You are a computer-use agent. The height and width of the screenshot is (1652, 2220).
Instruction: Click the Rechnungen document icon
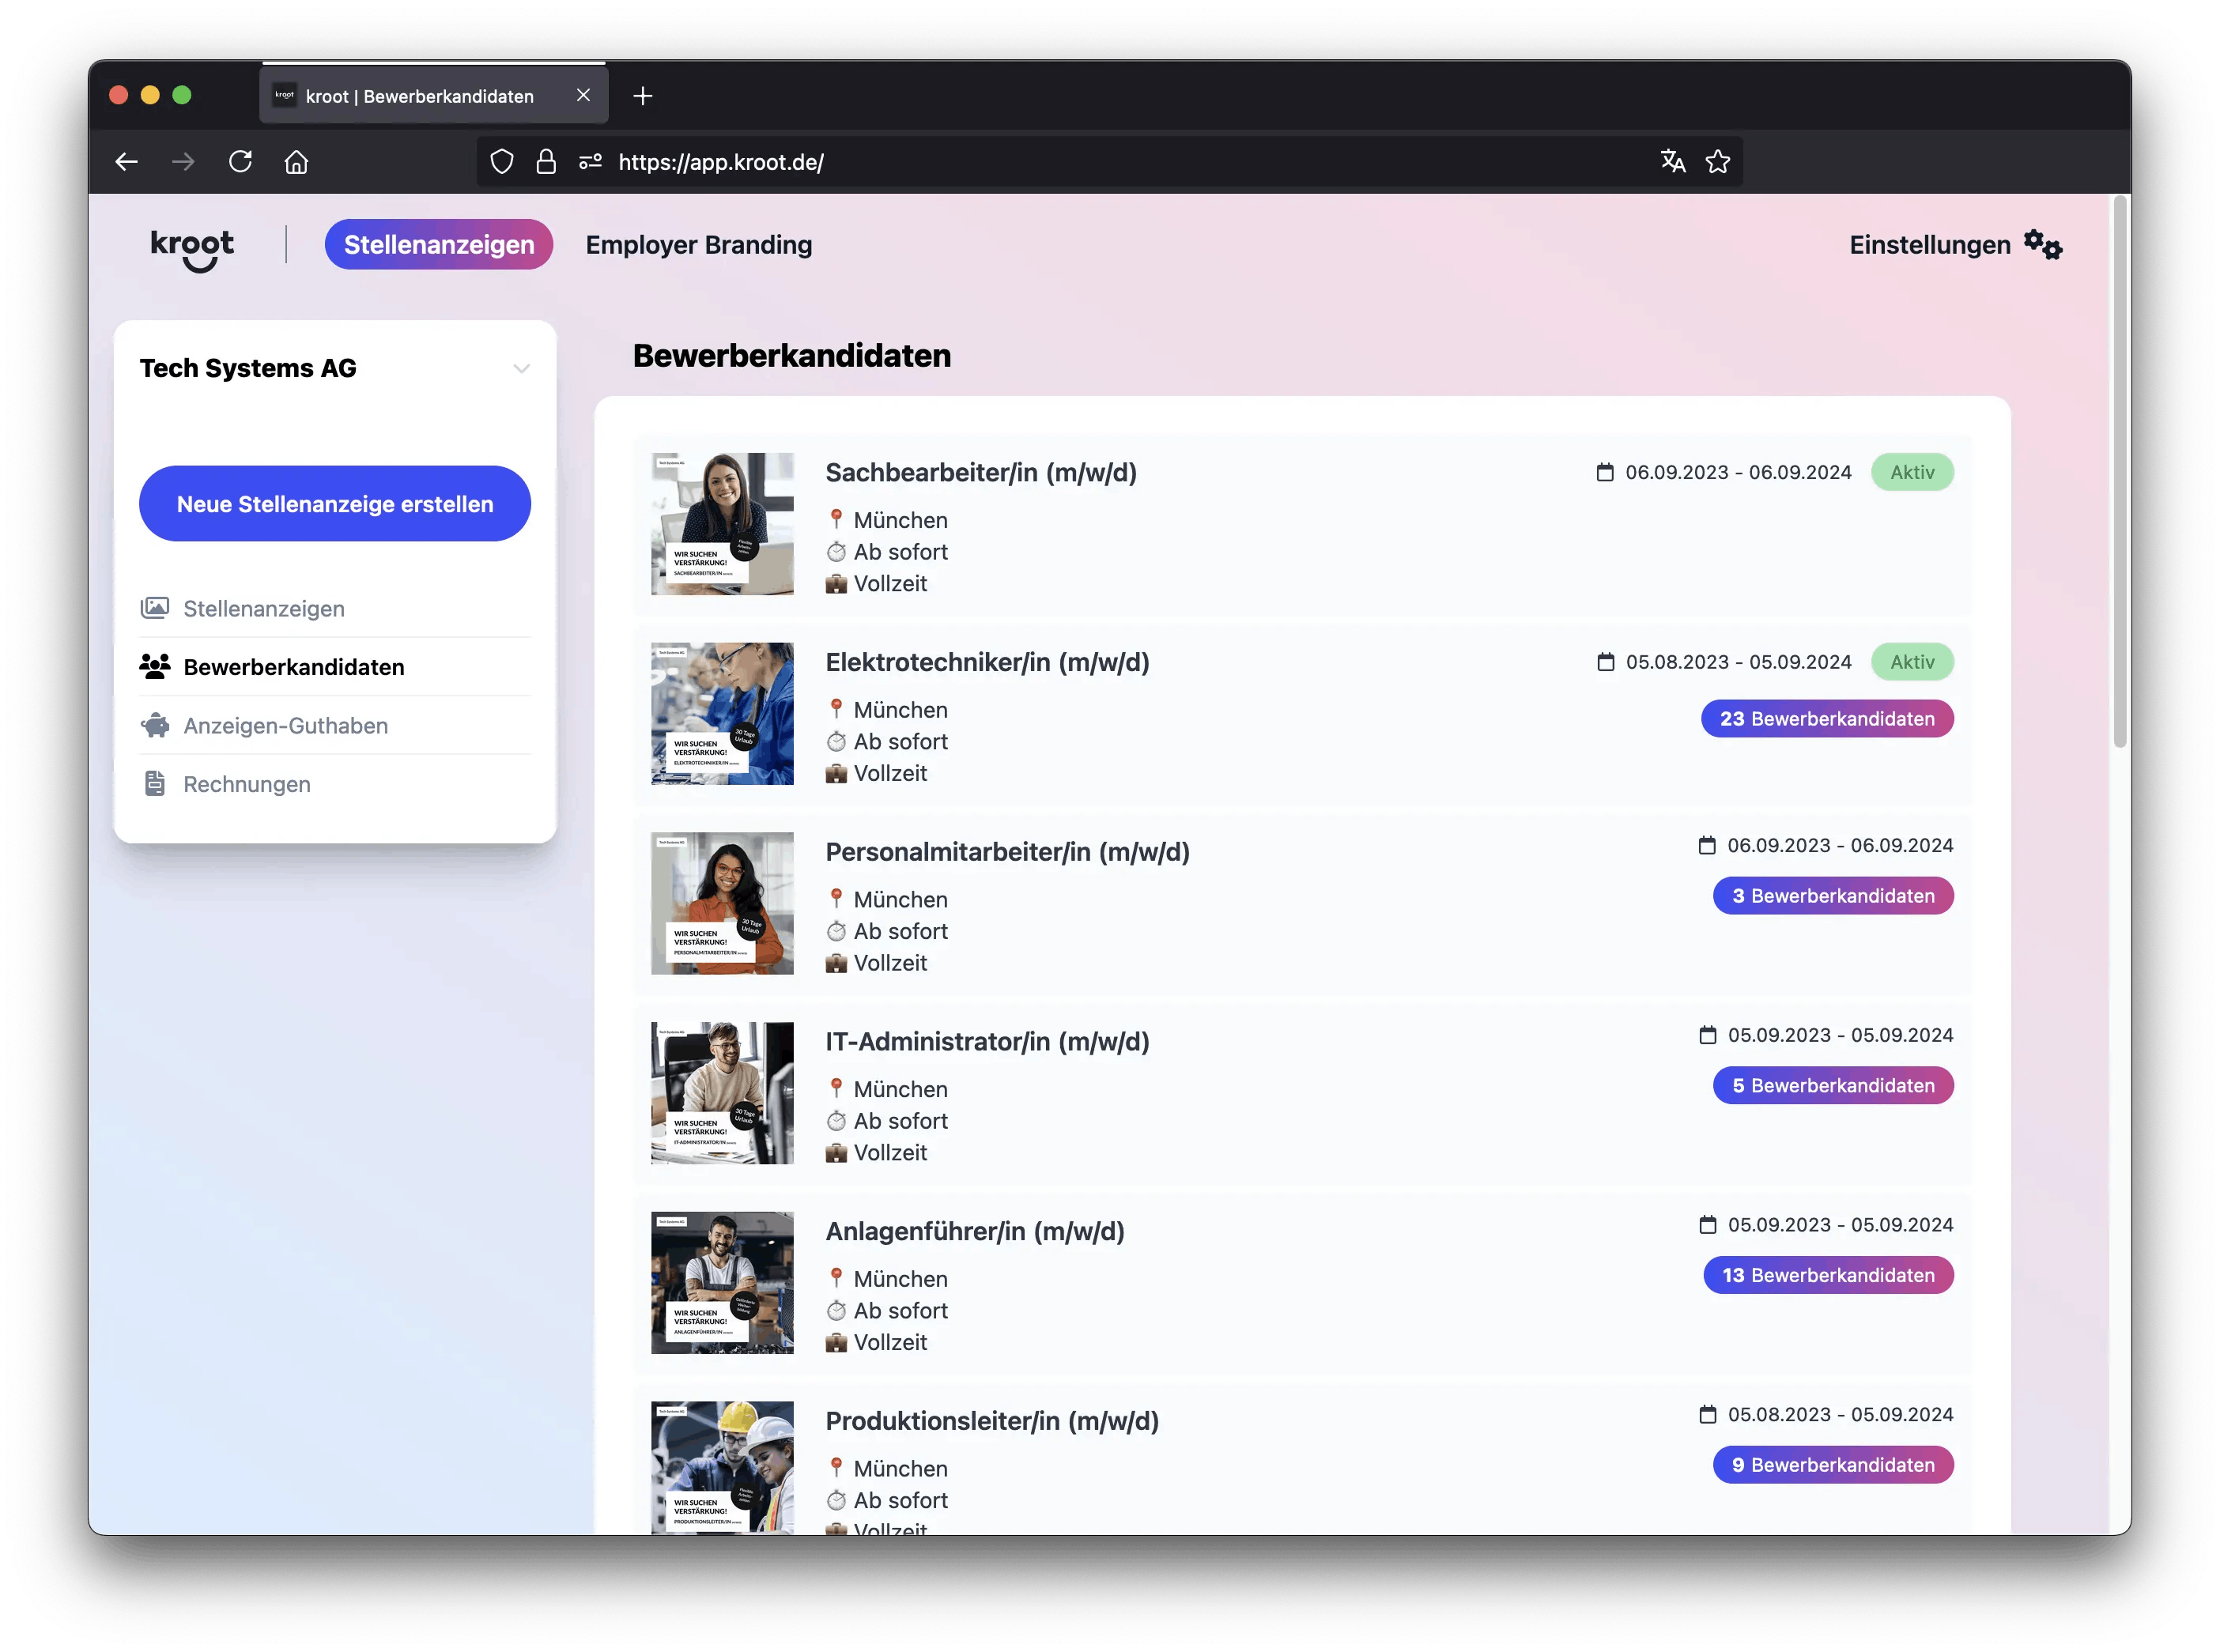(155, 784)
